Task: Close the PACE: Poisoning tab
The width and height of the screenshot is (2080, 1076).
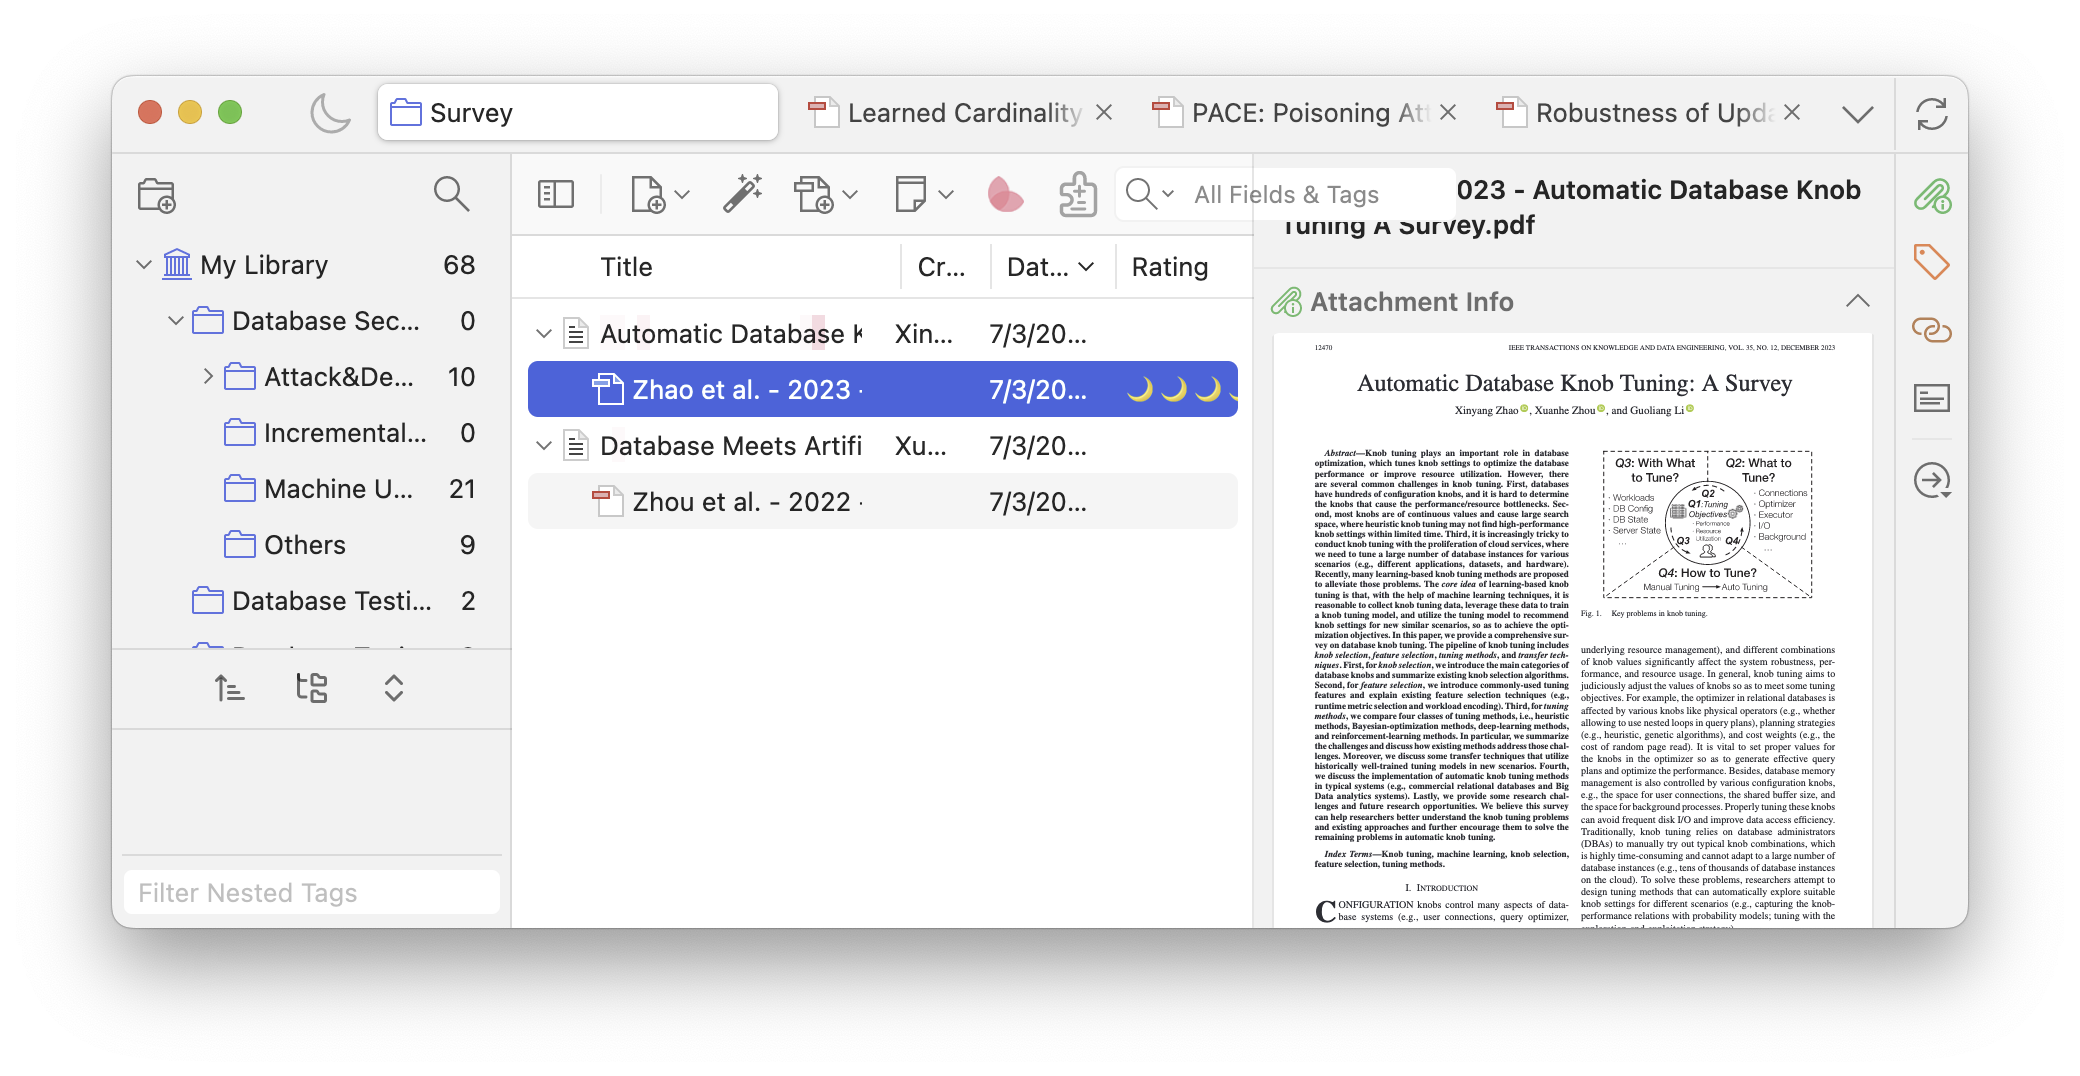Action: [x=1448, y=112]
